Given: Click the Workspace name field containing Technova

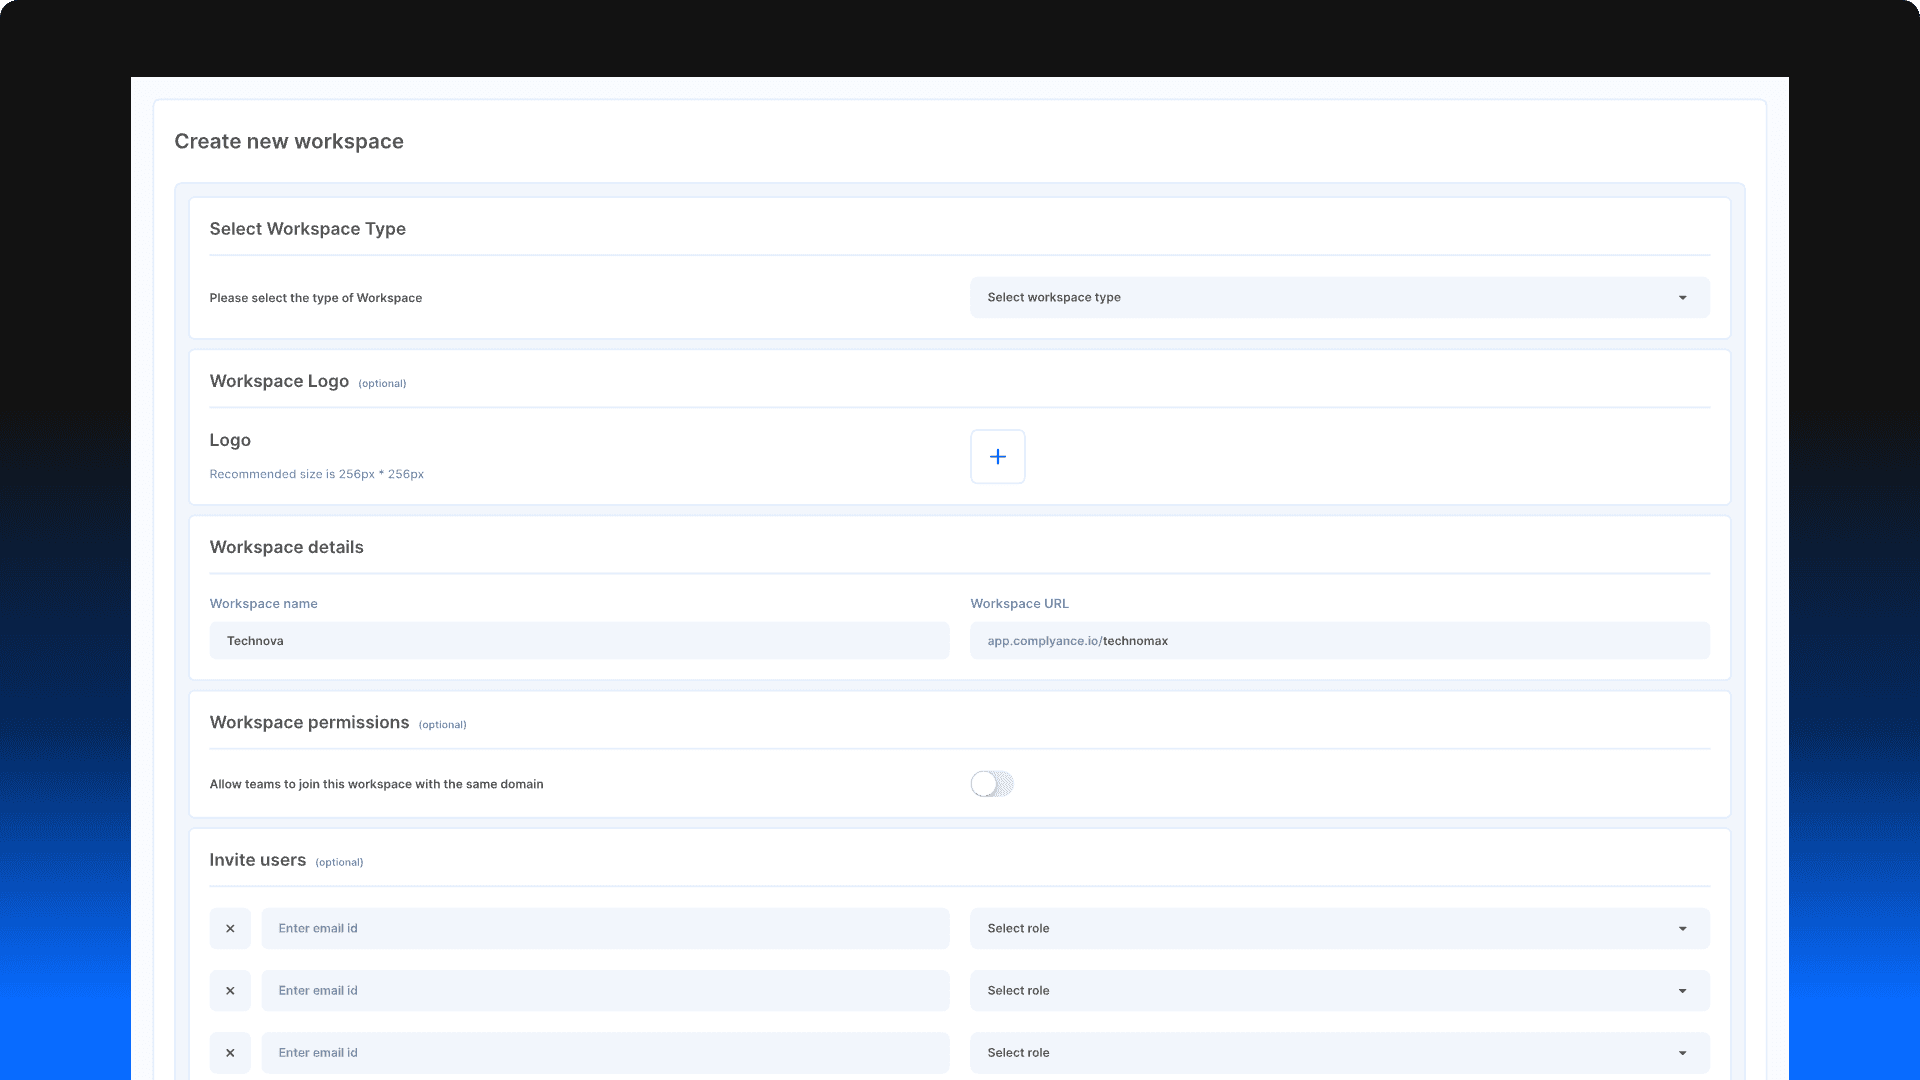Looking at the screenshot, I should point(579,641).
